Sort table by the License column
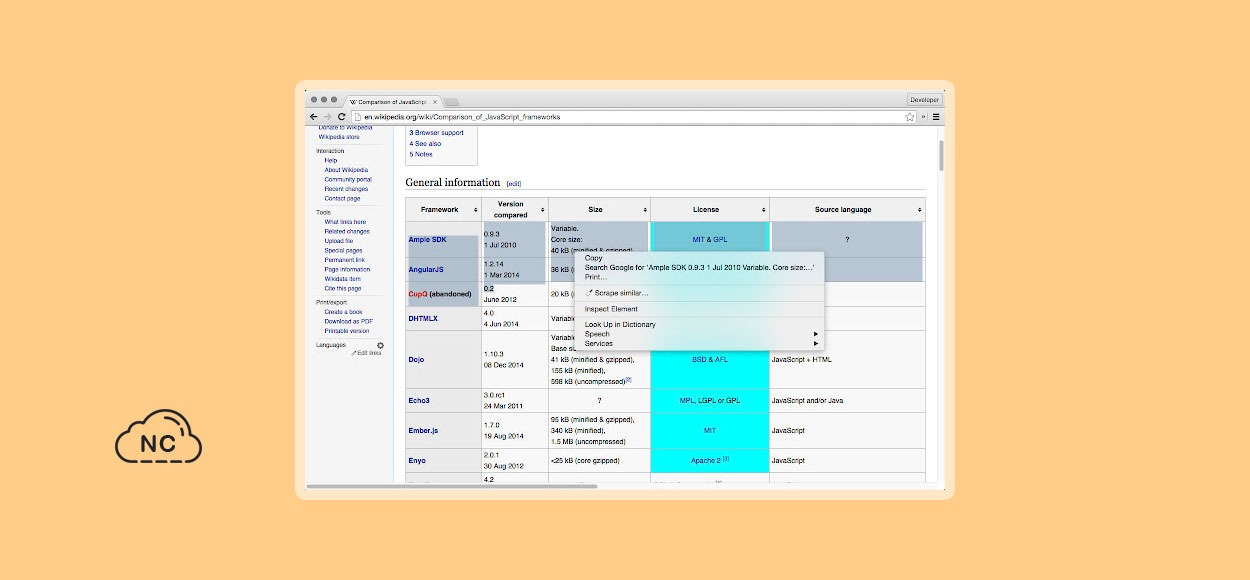1250x580 pixels. (x=764, y=210)
